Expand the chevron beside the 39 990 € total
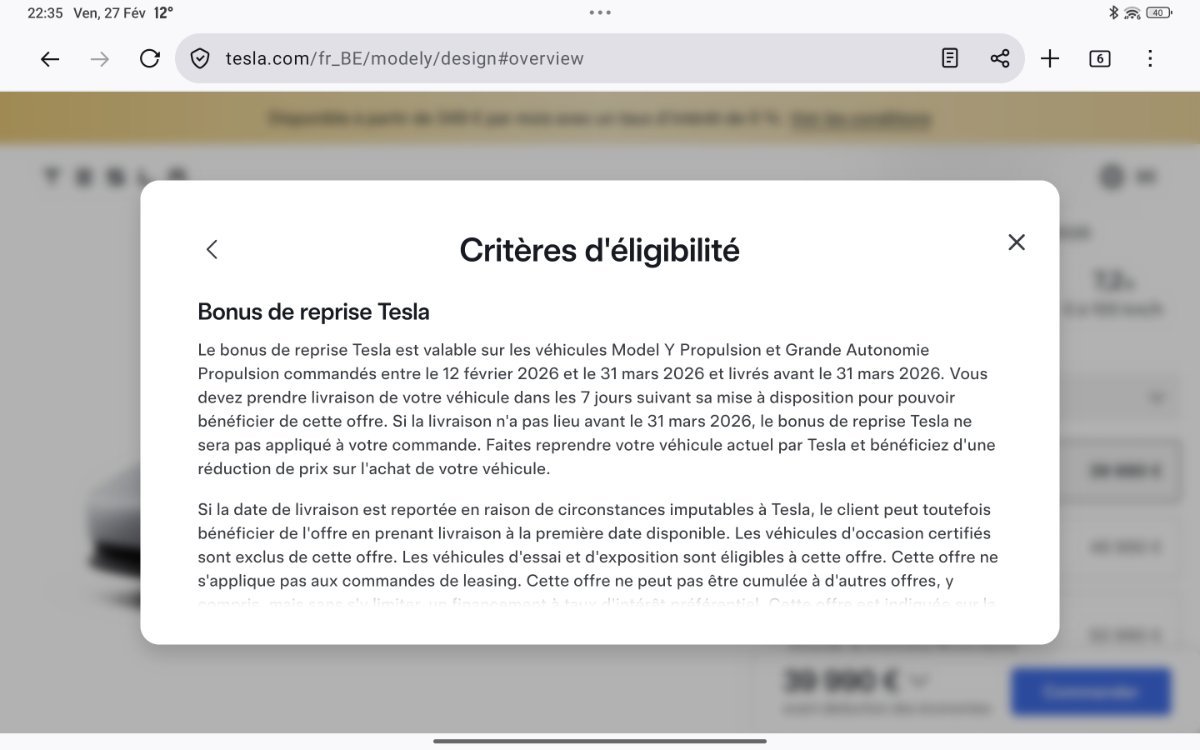Image resolution: width=1200 pixels, height=750 pixels. (x=920, y=682)
